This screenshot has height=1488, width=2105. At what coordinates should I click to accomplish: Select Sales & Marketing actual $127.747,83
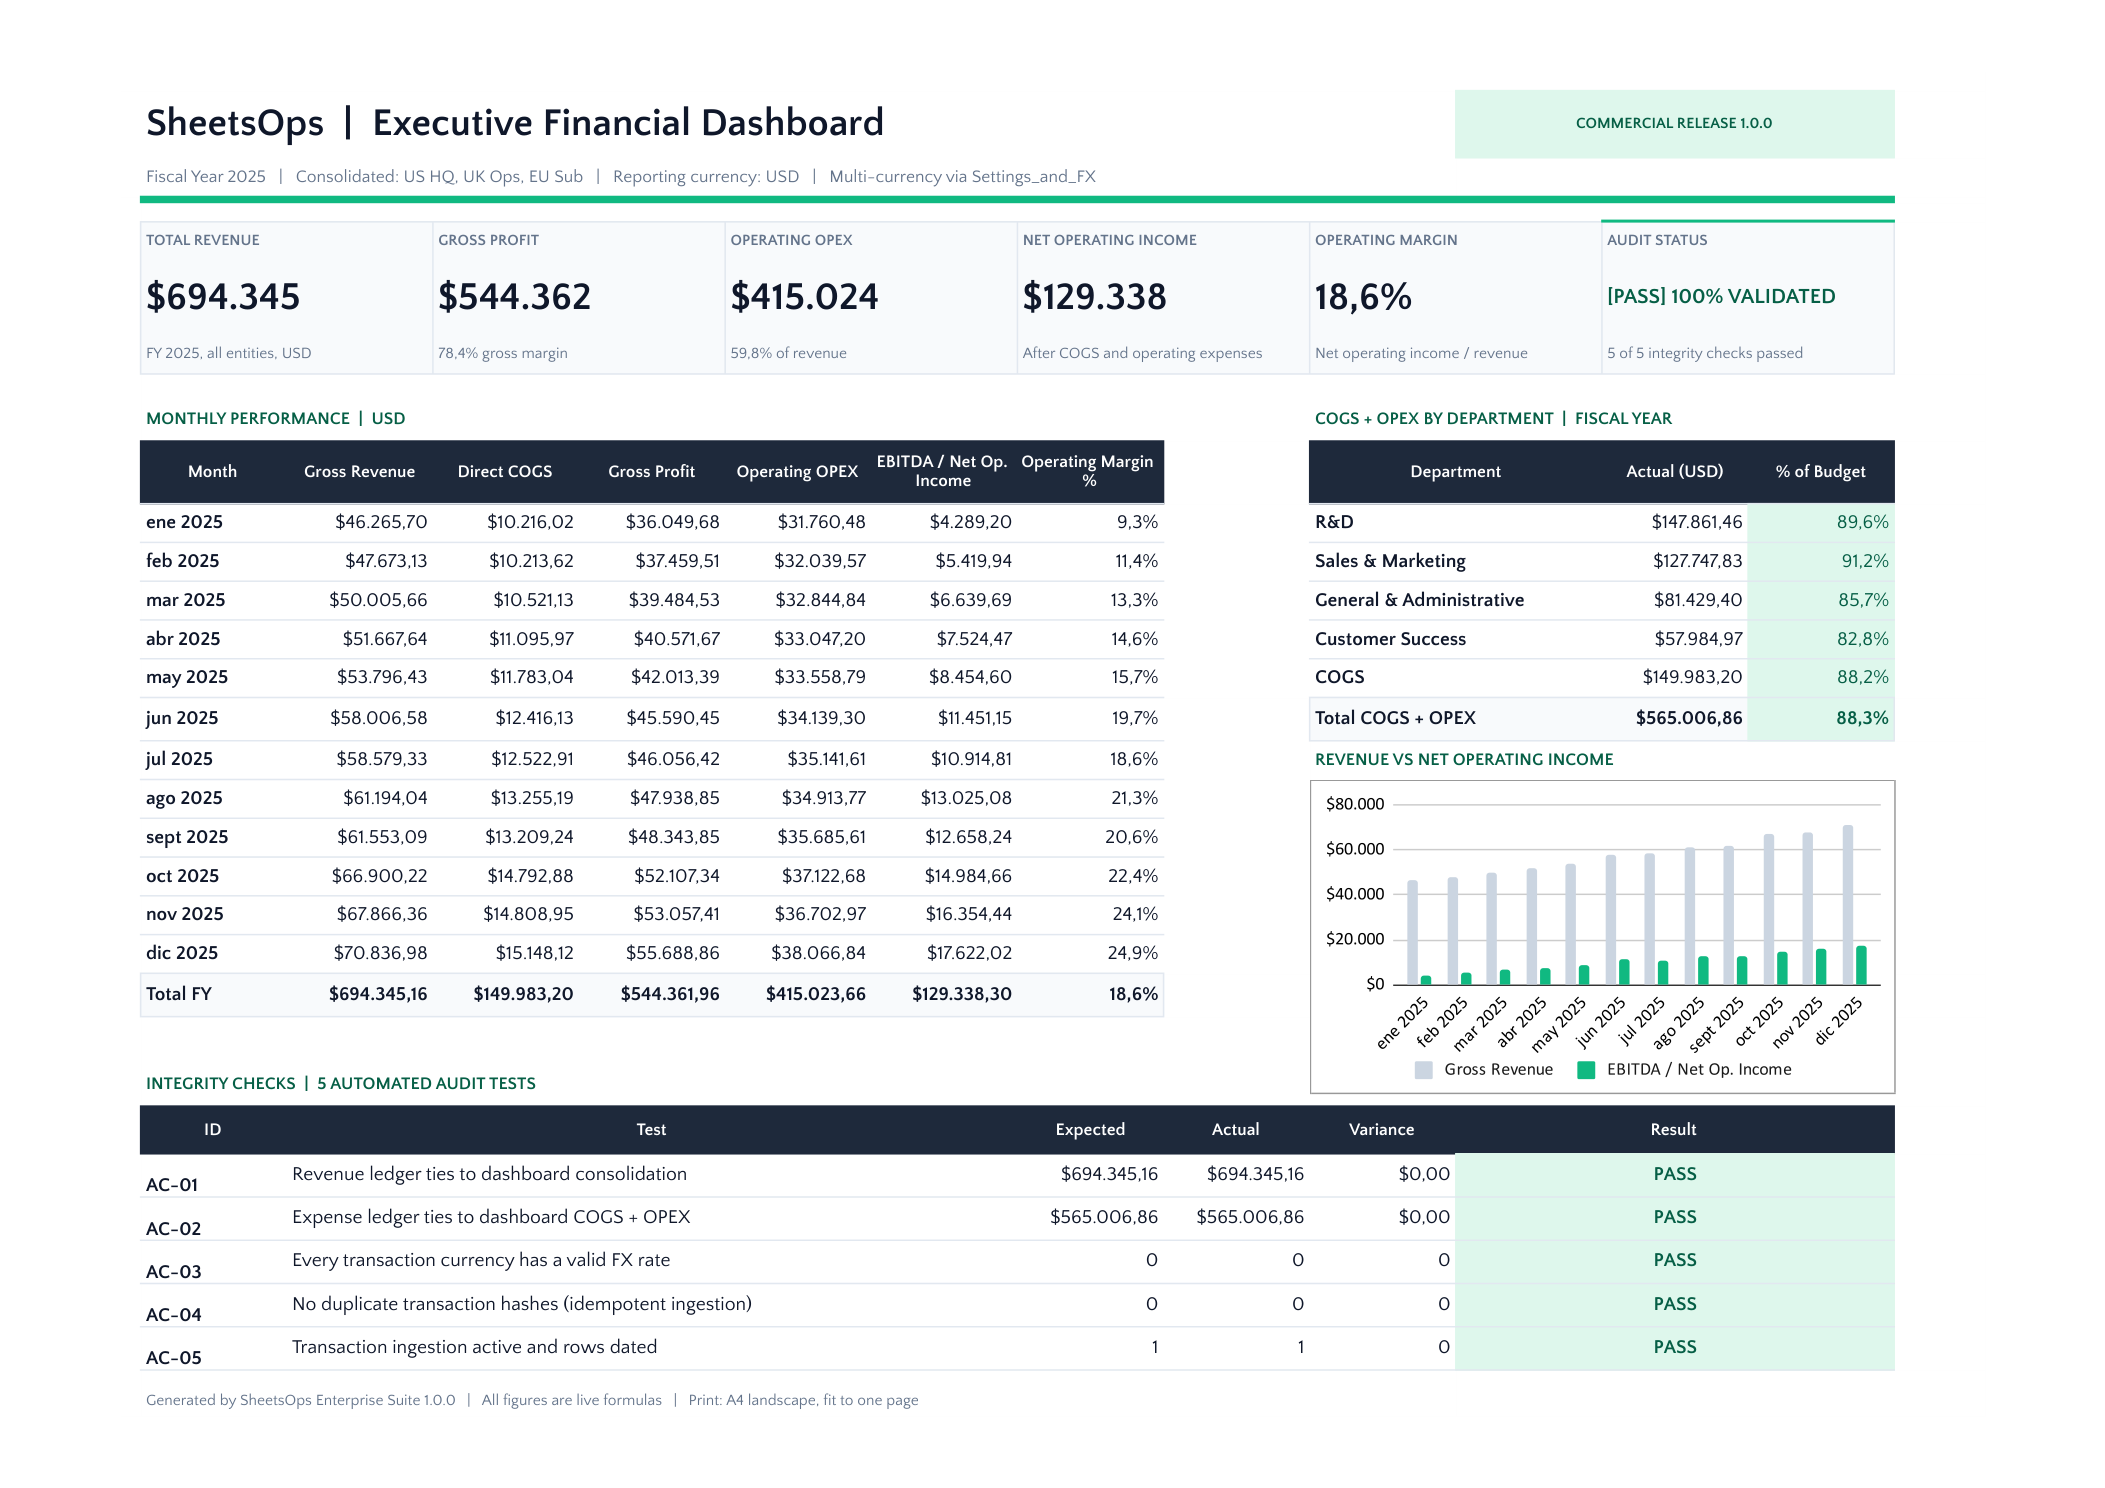[1697, 561]
